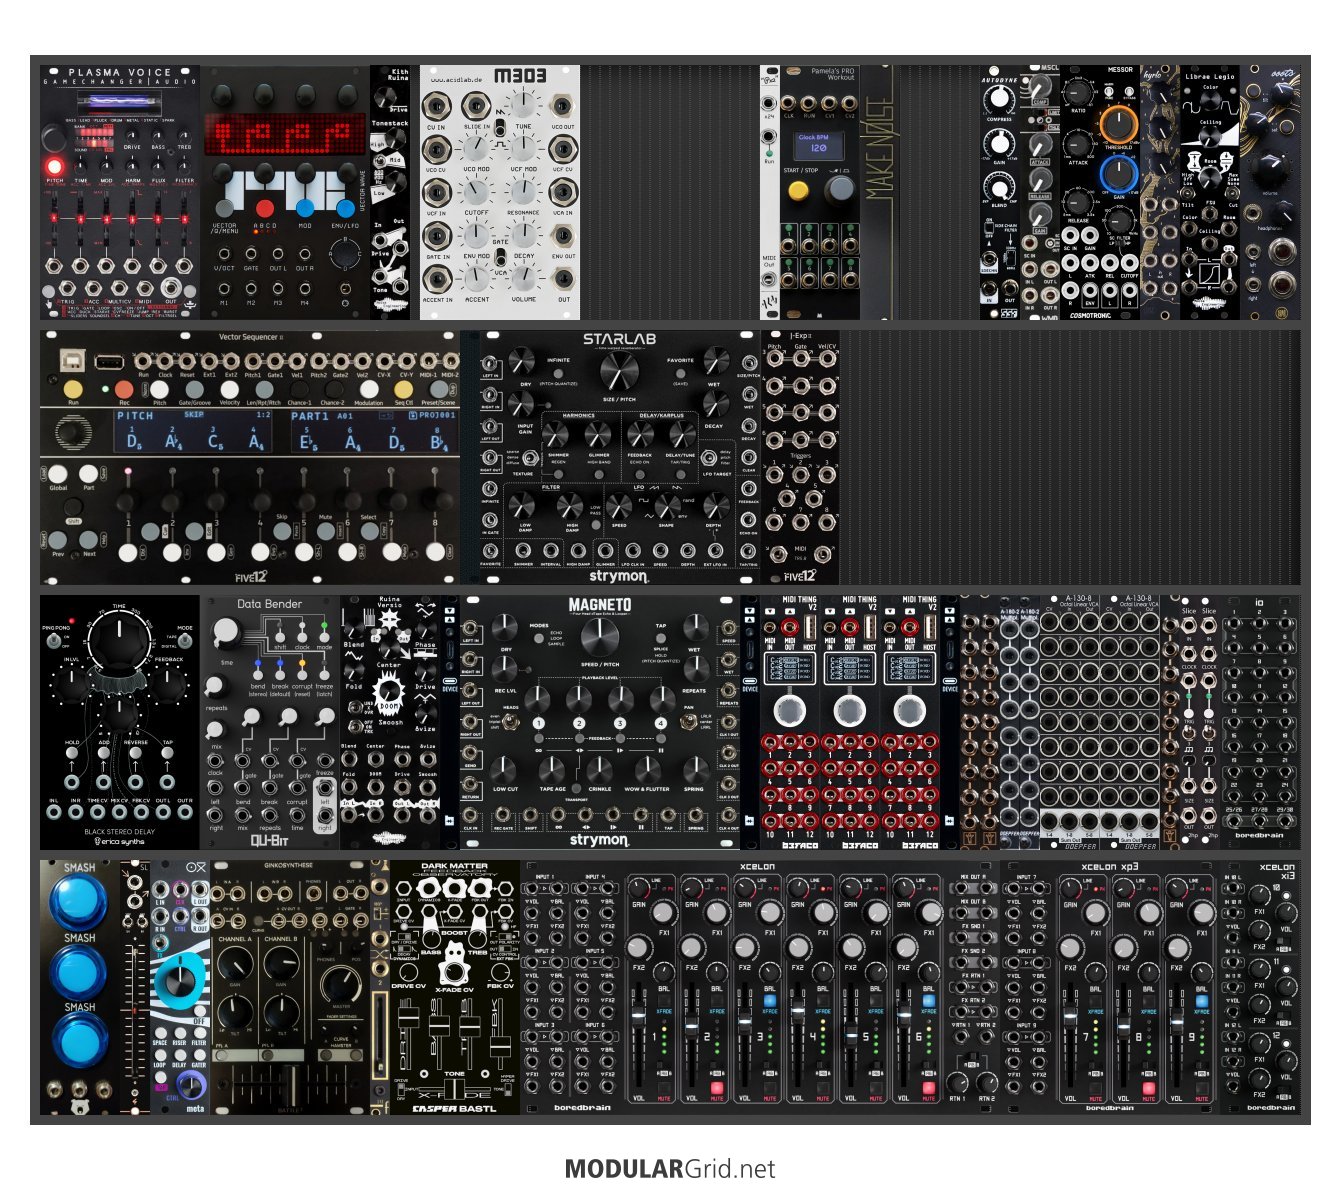Click the orange-ringed THRESHOLD knob on Messor

coord(1118,125)
